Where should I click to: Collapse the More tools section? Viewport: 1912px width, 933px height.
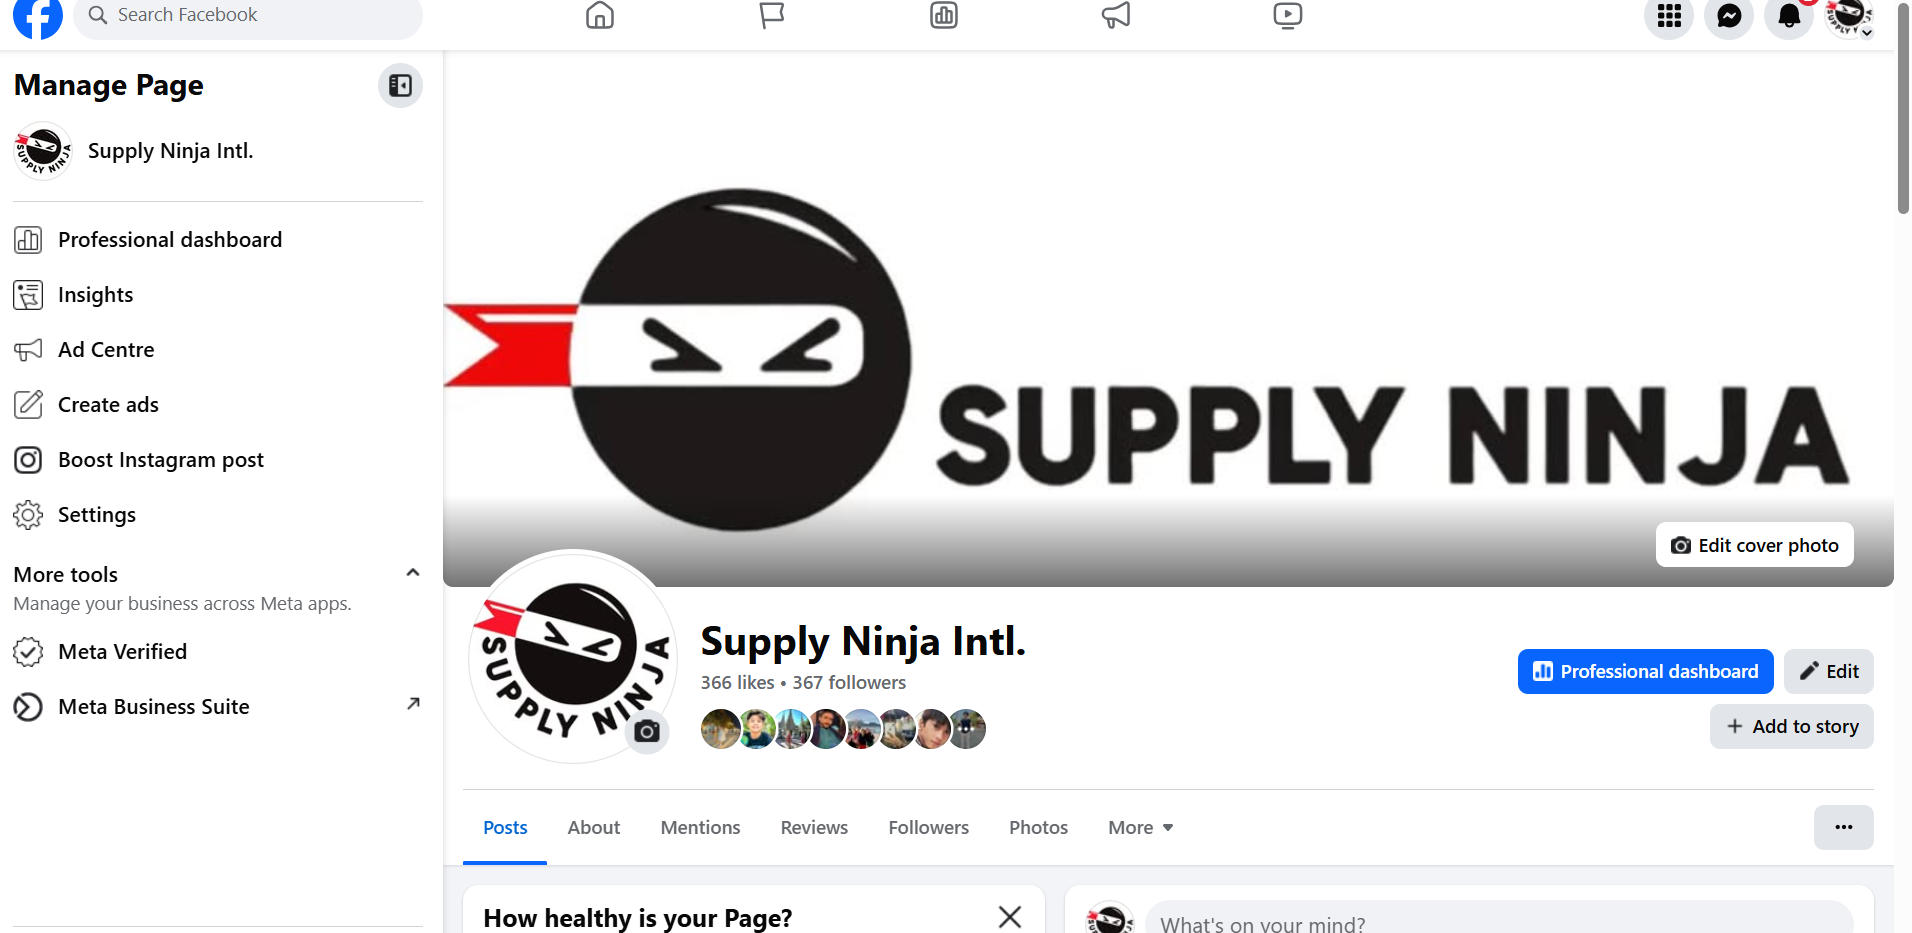[x=412, y=573]
